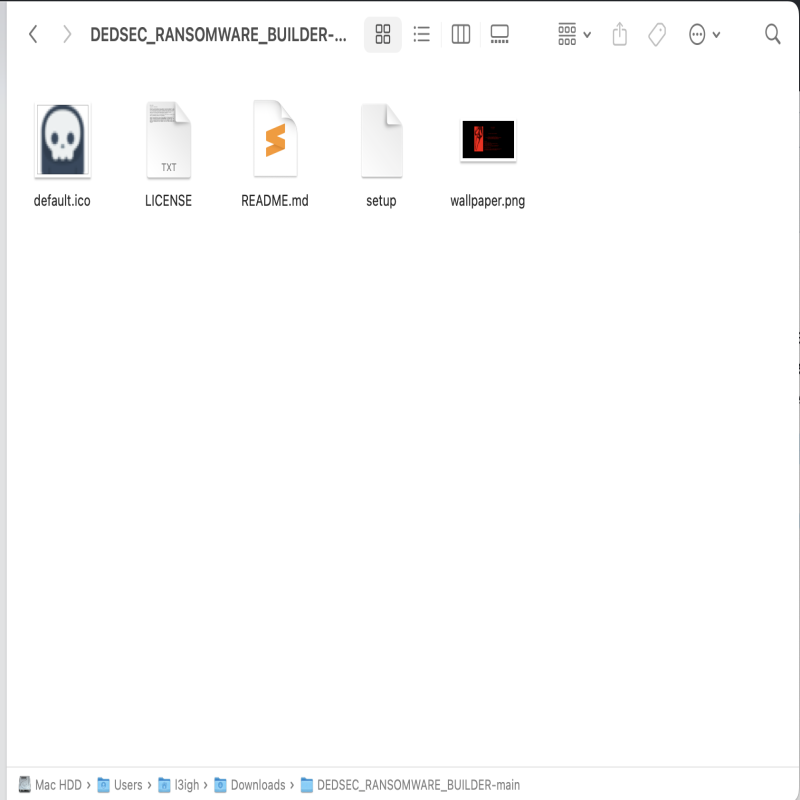Click the README.md file name

coord(275,201)
